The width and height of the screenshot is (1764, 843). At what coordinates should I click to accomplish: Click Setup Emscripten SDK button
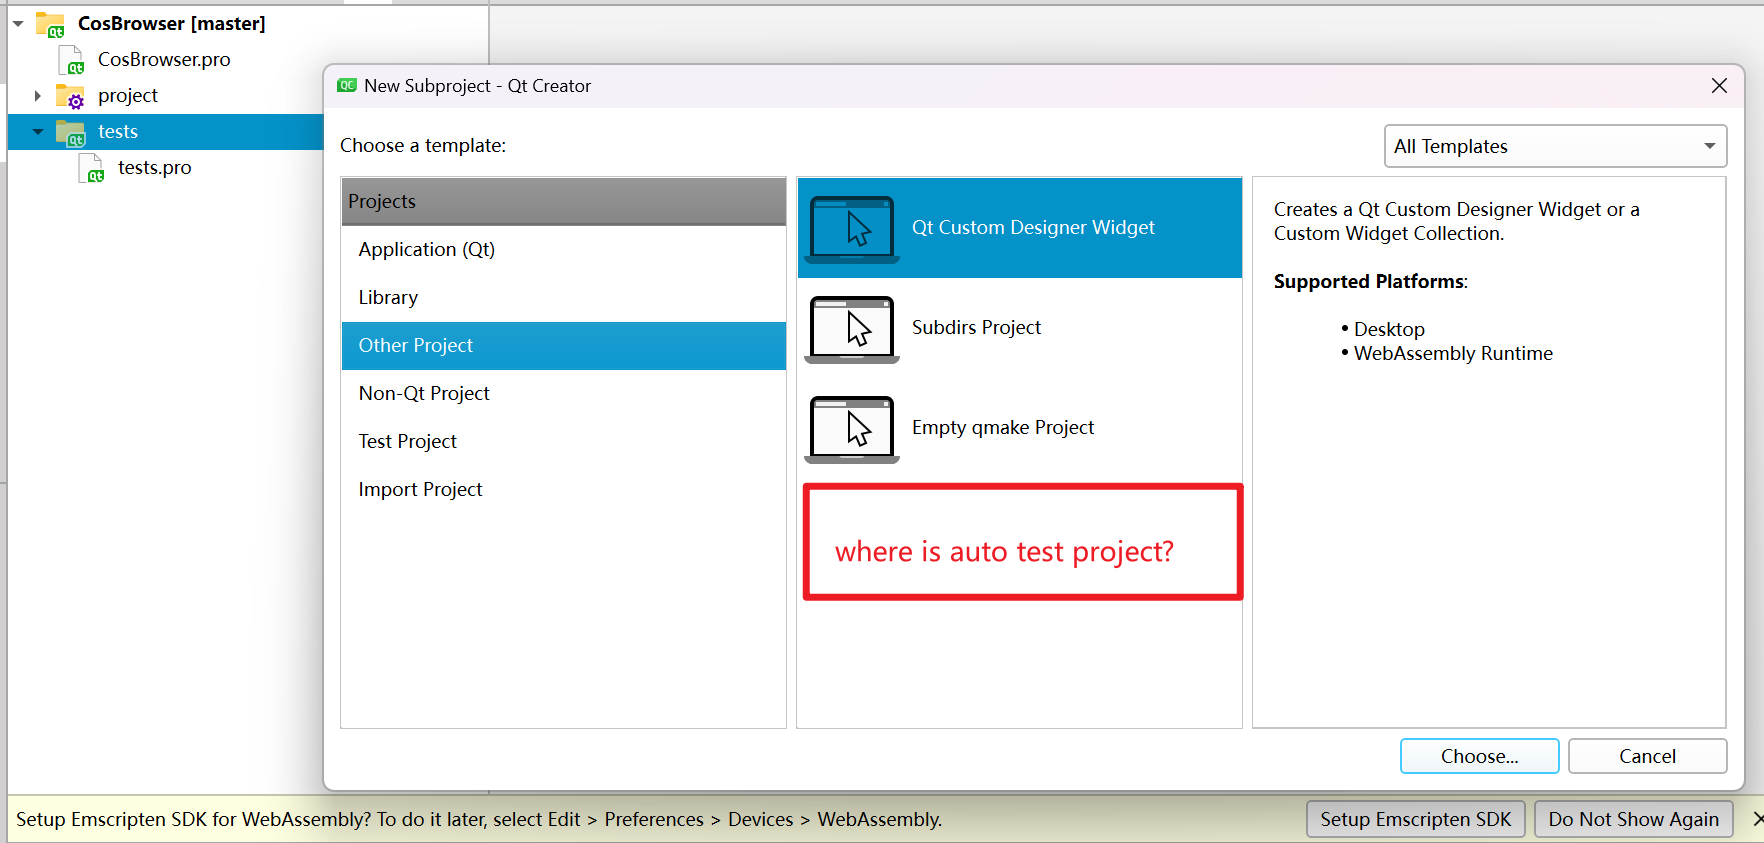[1415, 819]
